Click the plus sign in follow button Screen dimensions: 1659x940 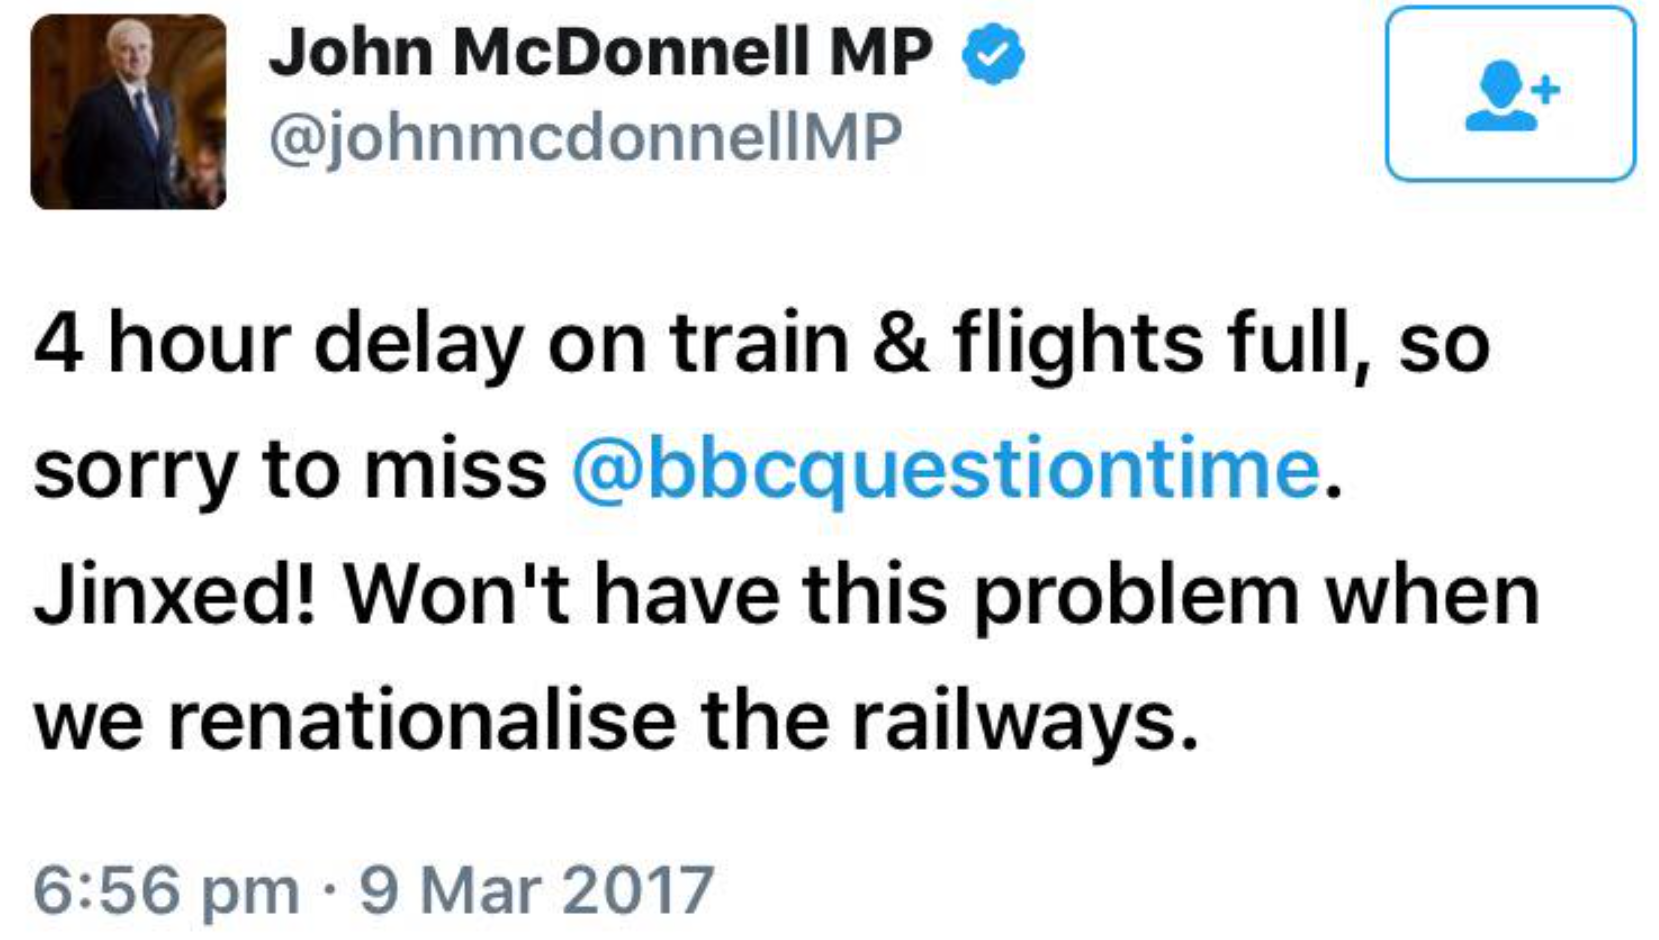[1546, 90]
